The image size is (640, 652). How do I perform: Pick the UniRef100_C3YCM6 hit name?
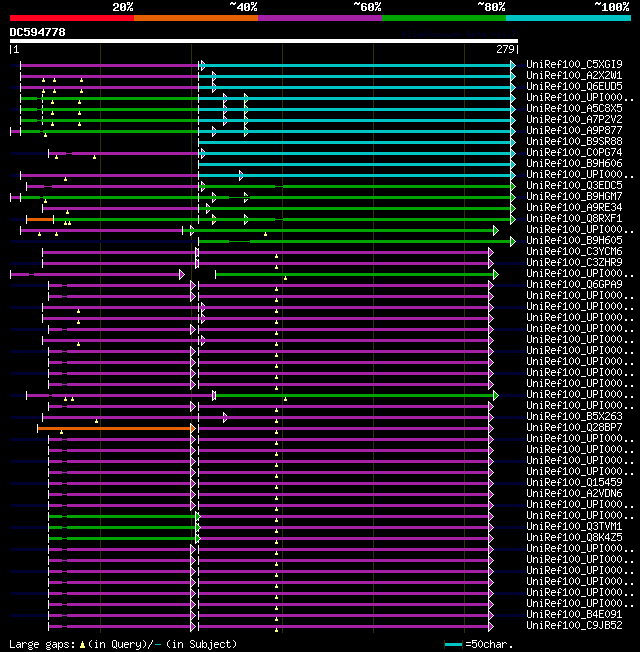[574, 252]
